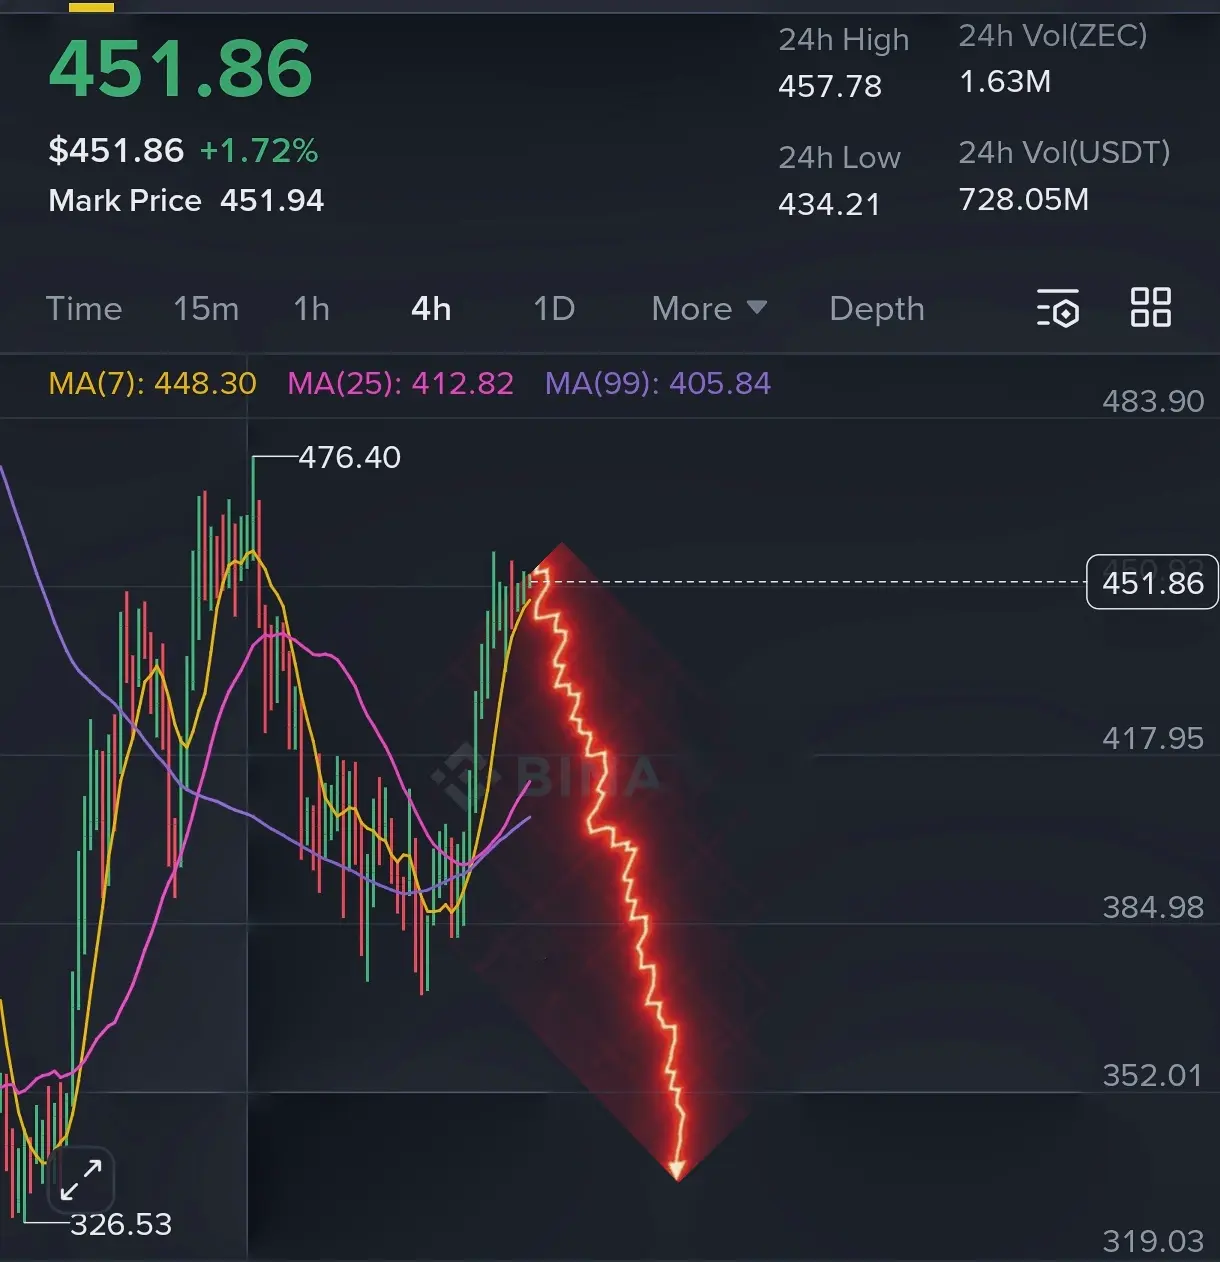Tap the 24h Low label
Image resolution: width=1220 pixels, height=1262 pixels.
(x=840, y=158)
